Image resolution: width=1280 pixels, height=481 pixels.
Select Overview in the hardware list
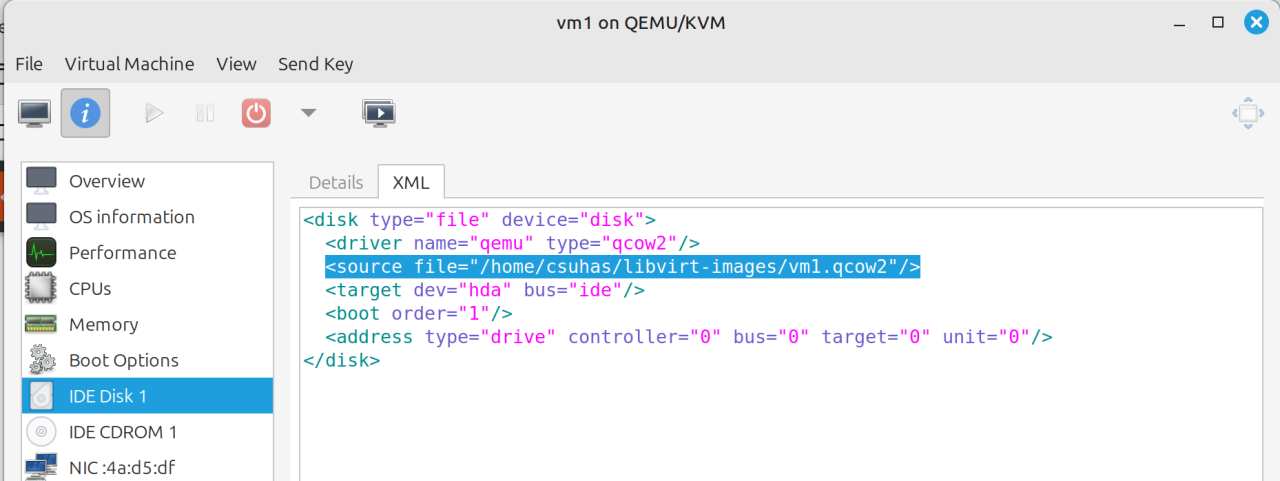tap(106, 181)
